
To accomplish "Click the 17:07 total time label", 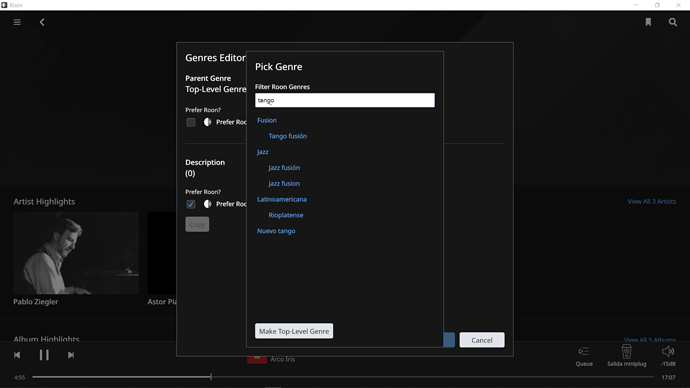I will [668, 377].
